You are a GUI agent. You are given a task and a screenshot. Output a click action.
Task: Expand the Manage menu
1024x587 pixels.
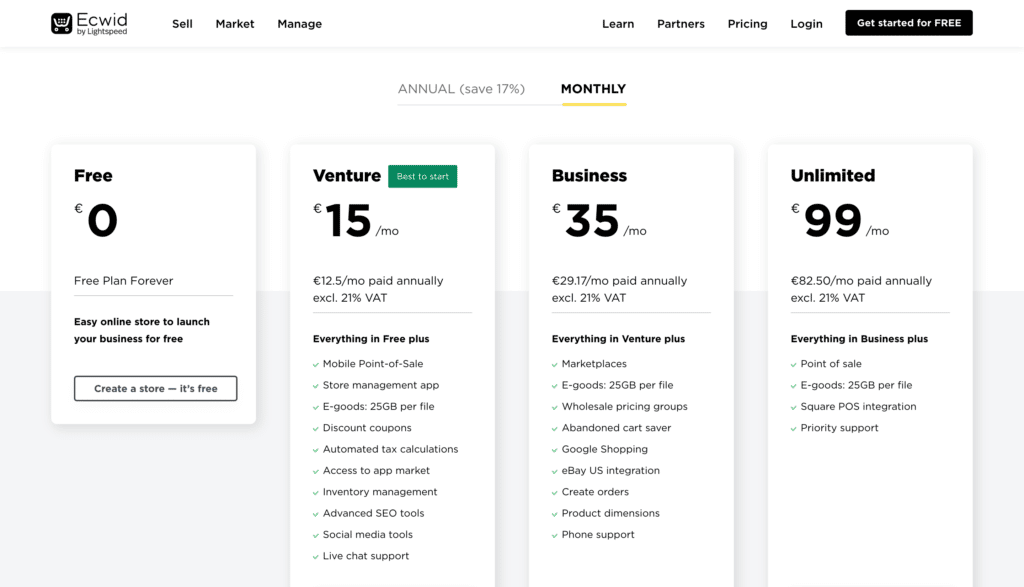click(299, 24)
